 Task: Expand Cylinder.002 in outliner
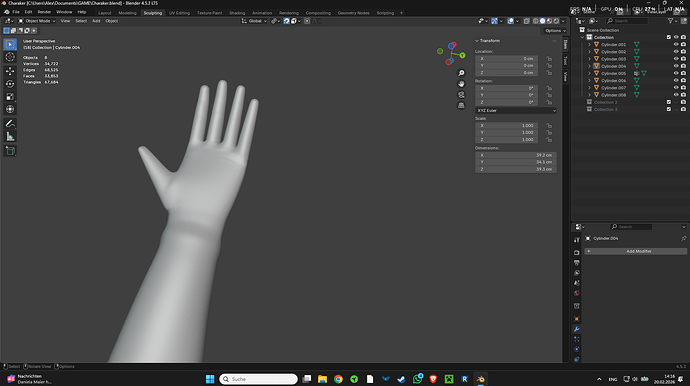[x=589, y=52]
